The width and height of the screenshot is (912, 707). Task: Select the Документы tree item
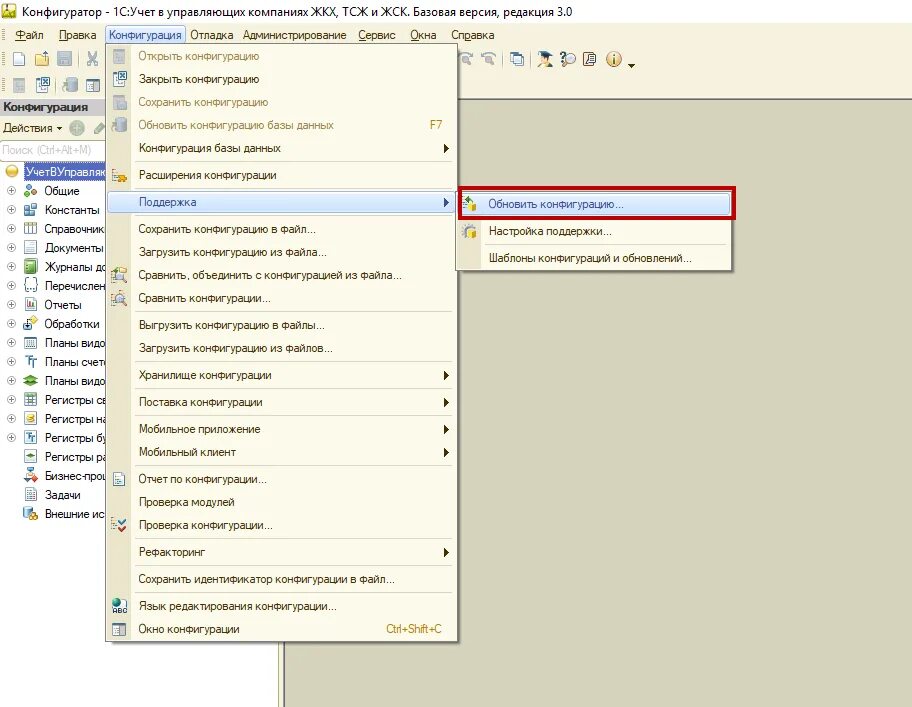point(73,248)
